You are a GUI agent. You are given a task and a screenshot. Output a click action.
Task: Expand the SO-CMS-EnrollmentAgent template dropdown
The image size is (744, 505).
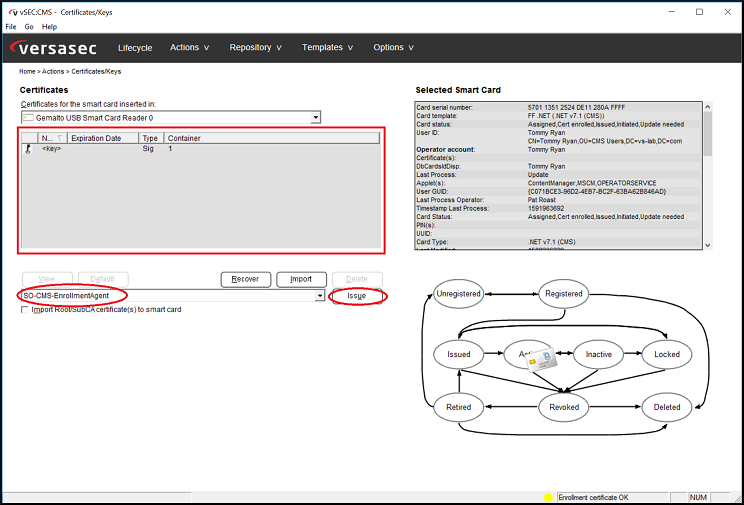pyautogui.click(x=320, y=296)
